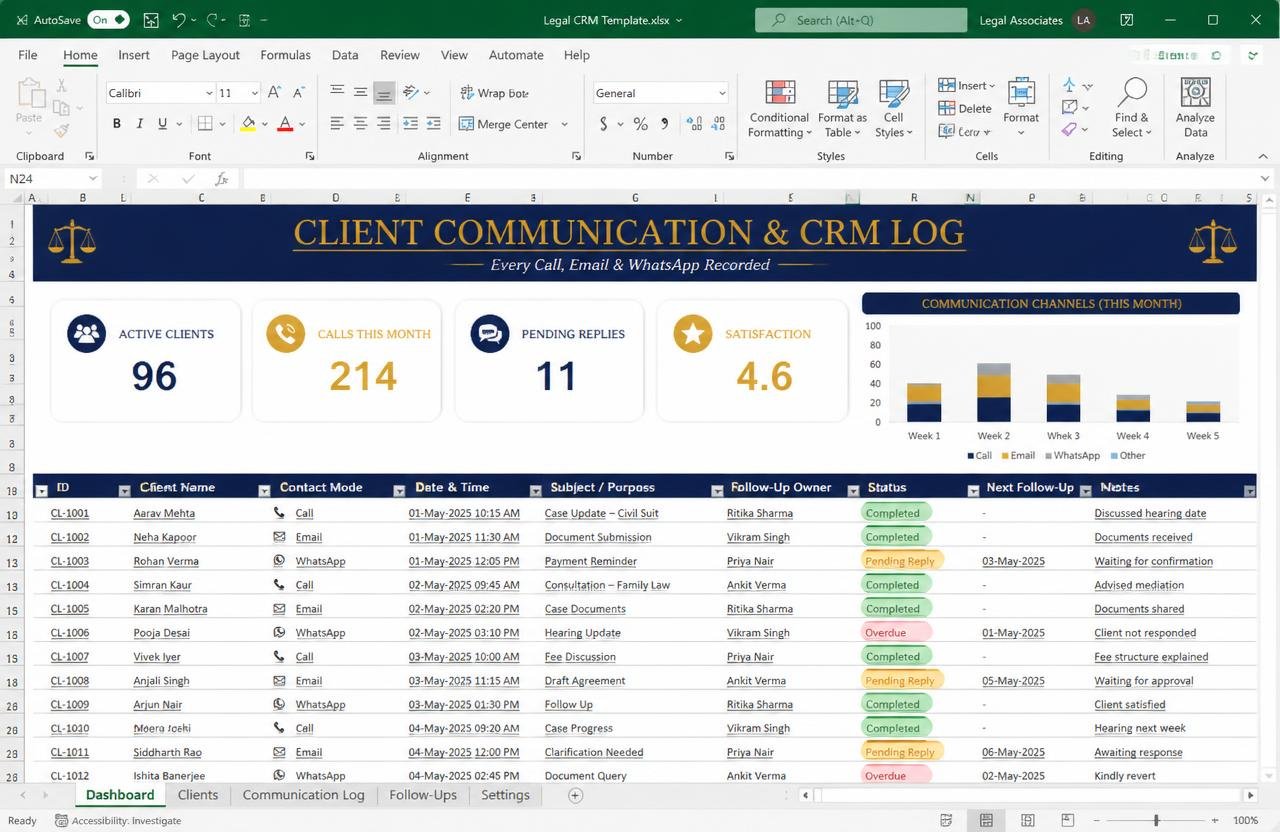Click Accessibility: Investigate in status bar

(118, 821)
